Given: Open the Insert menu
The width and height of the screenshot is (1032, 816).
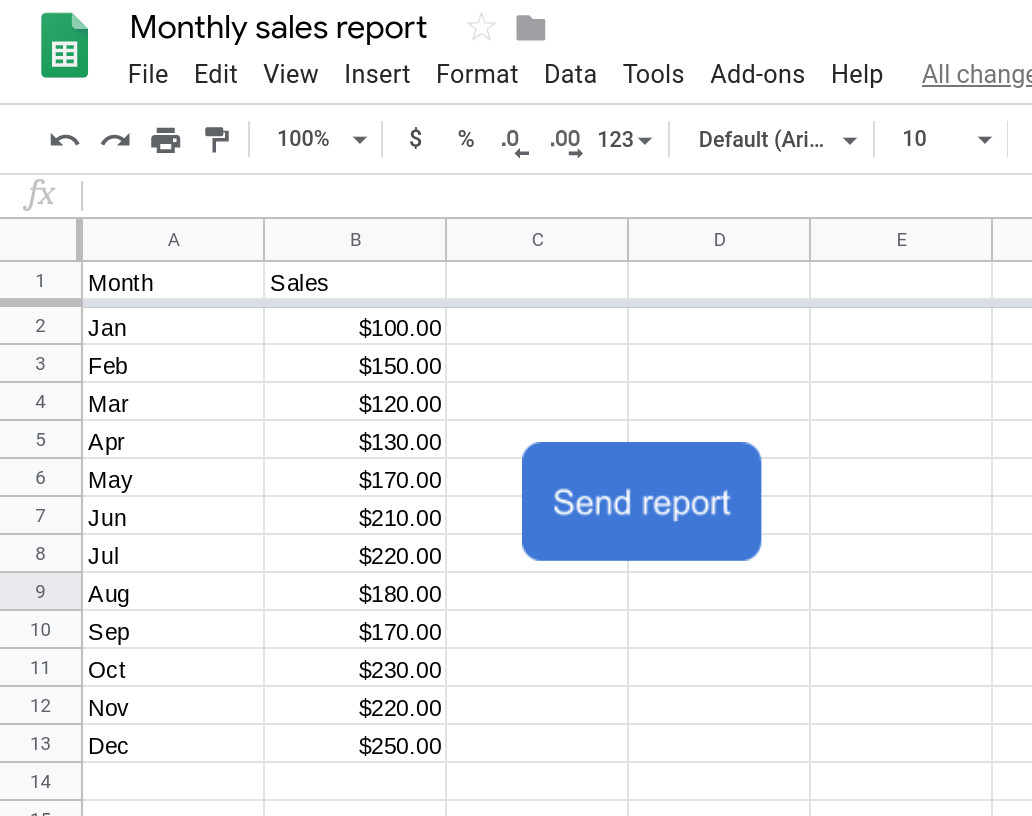Looking at the screenshot, I should click(377, 74).
